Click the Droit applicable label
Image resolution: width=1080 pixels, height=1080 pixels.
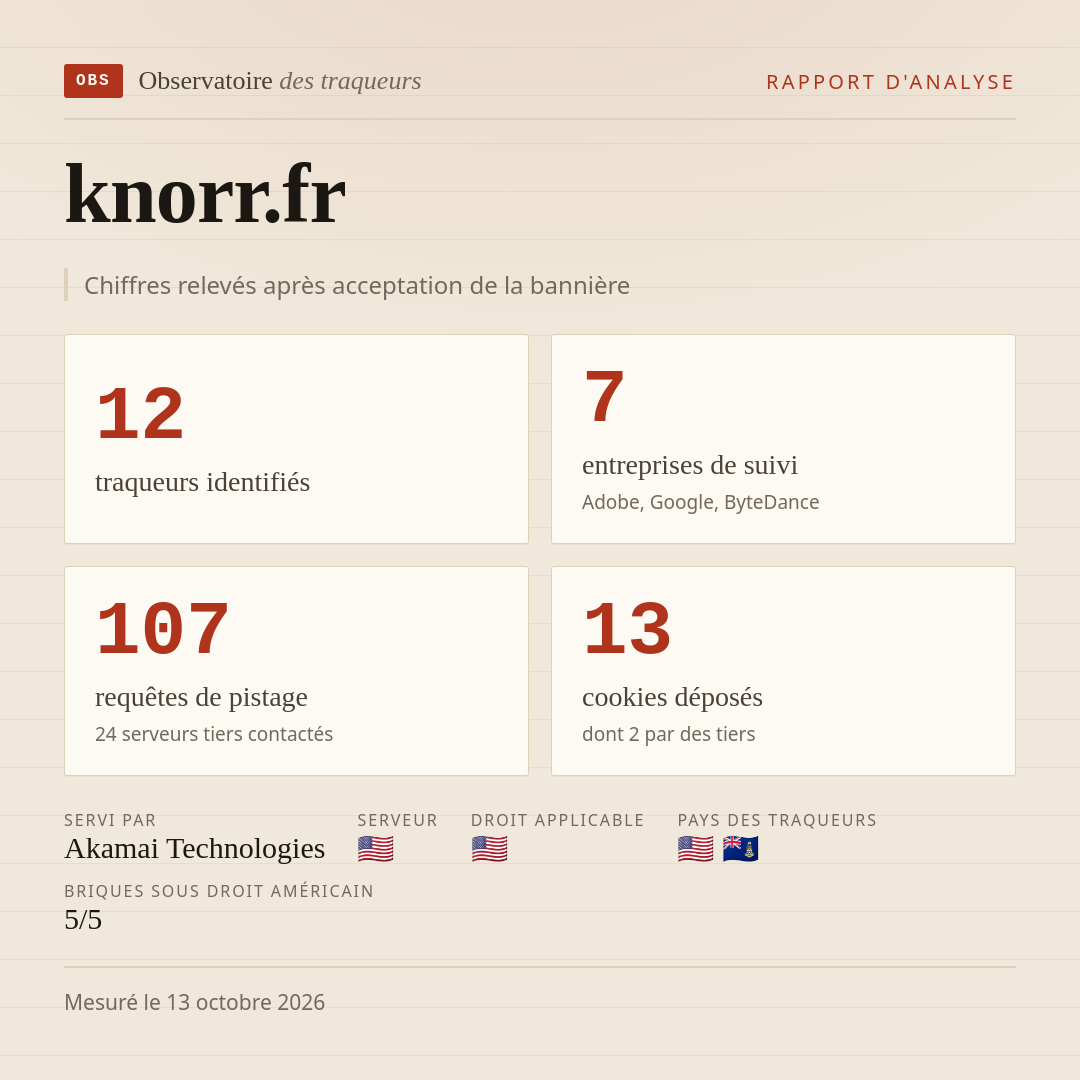[557, 820]
